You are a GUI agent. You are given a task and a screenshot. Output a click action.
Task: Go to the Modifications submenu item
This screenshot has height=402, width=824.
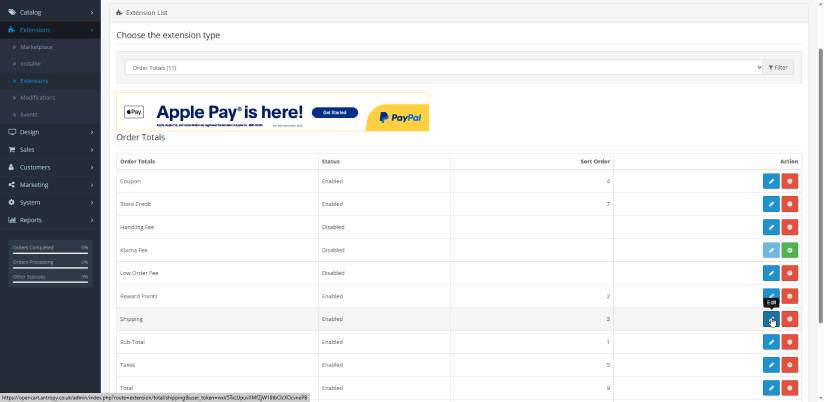click(38, 98)
